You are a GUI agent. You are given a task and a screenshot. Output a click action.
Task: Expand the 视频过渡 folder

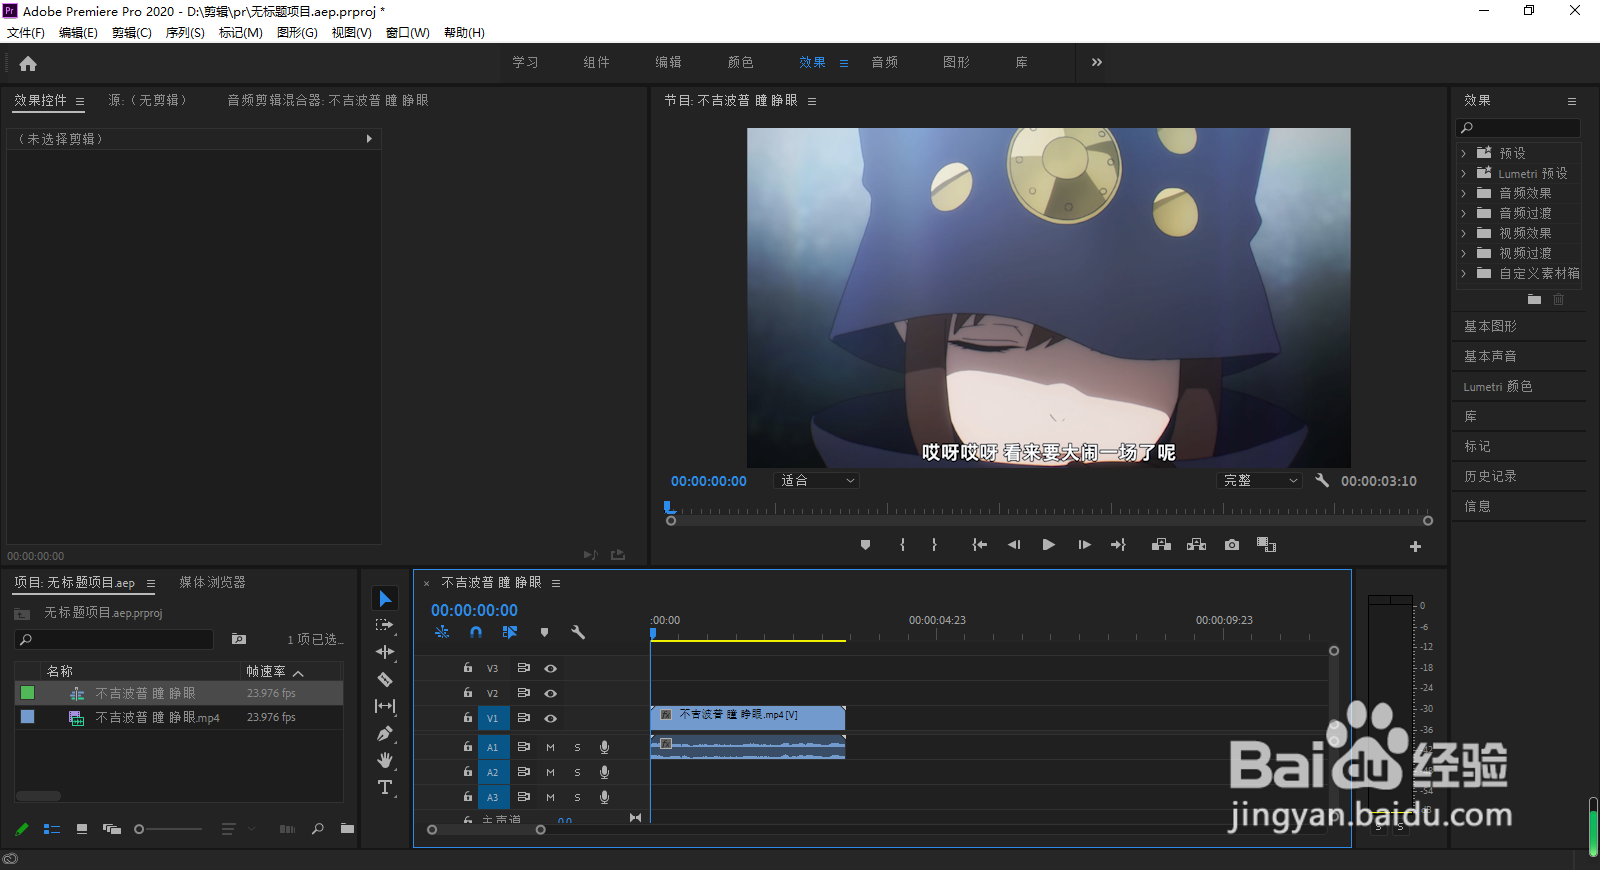pyautogui.click(x=1463, y=253)
